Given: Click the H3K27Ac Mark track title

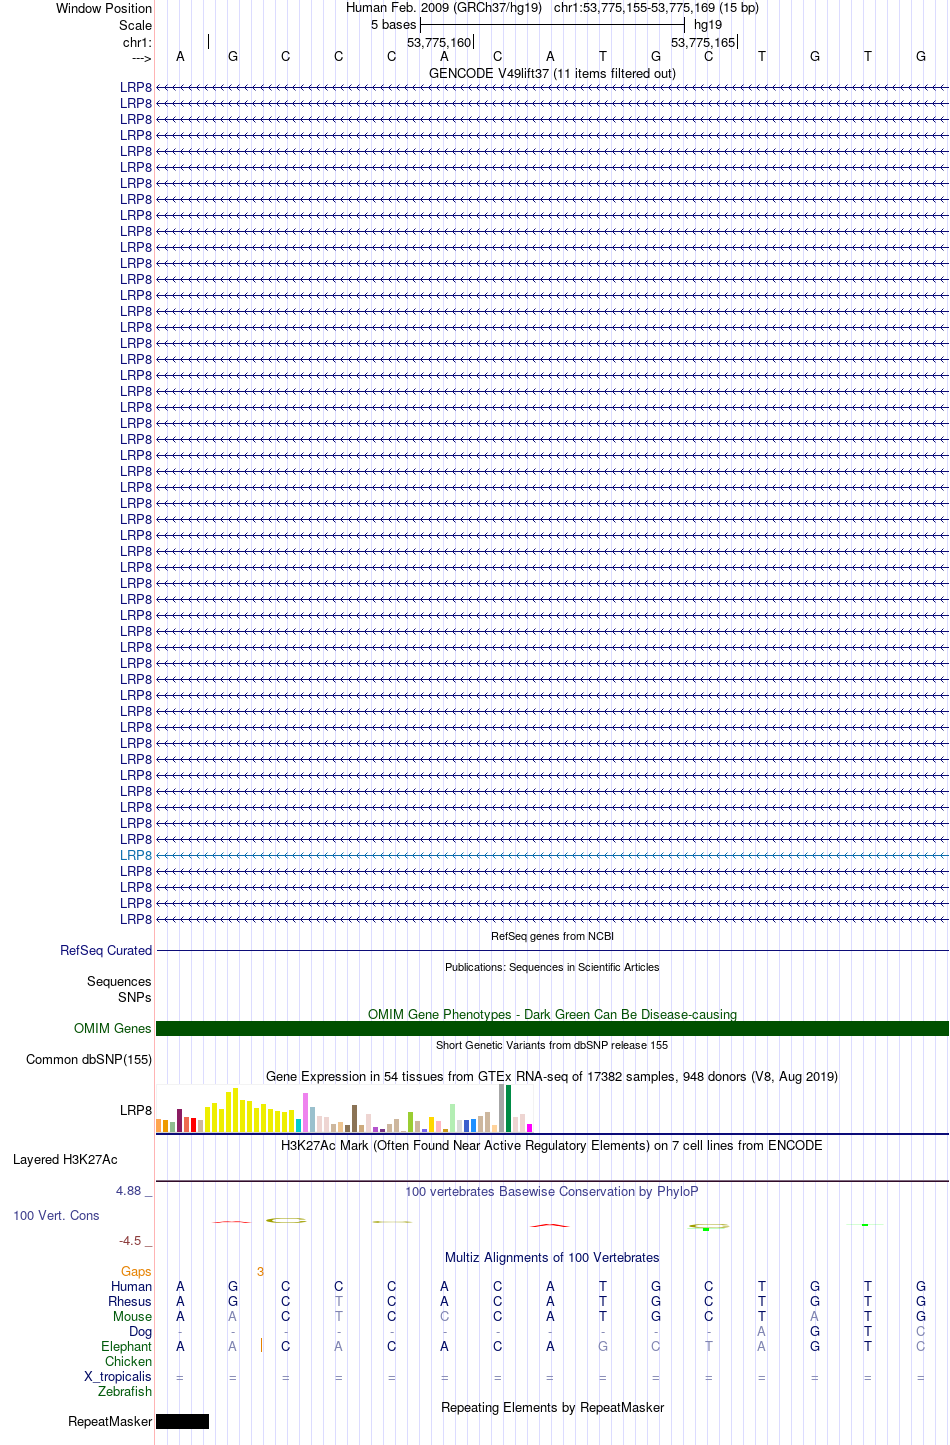Looking at the screenshot, I should [x=552, y=1146].
